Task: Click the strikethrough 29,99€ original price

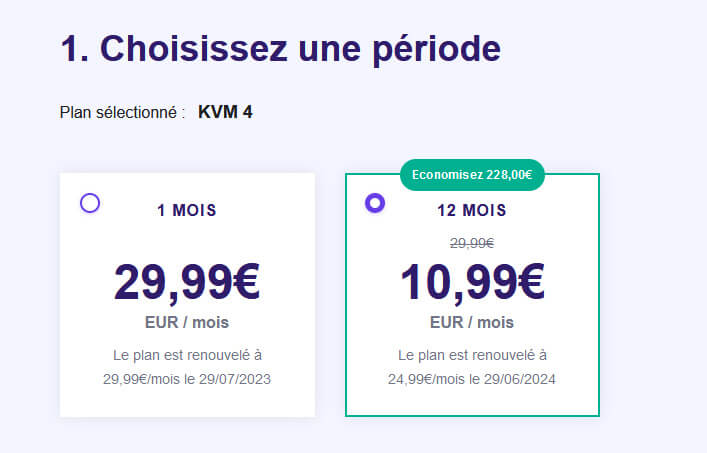Action: (472, 243)
